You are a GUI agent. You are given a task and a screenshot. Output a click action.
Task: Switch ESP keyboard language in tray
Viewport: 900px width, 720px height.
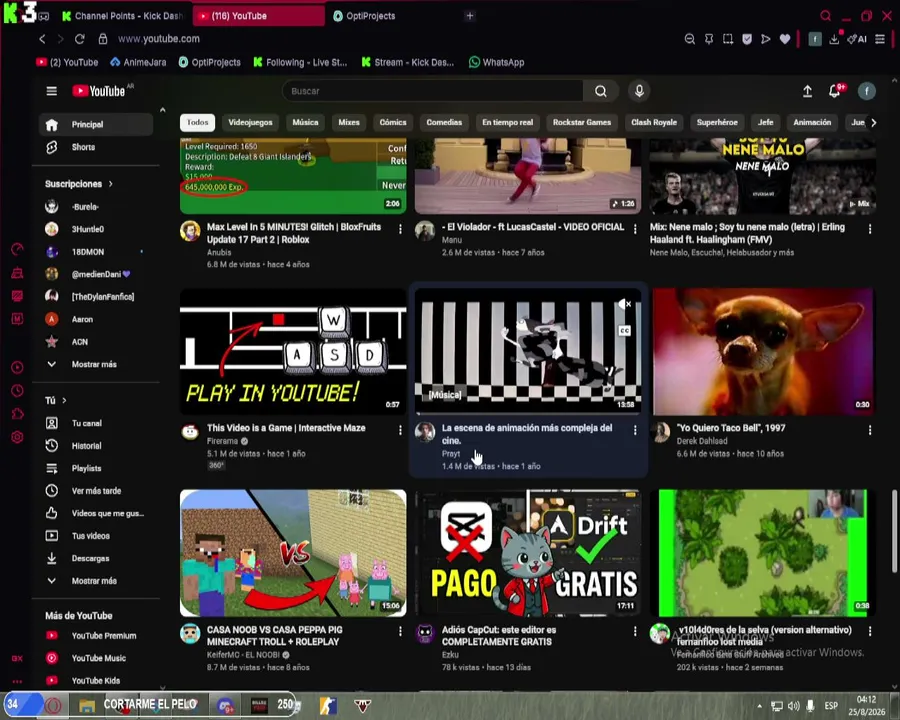831,706
